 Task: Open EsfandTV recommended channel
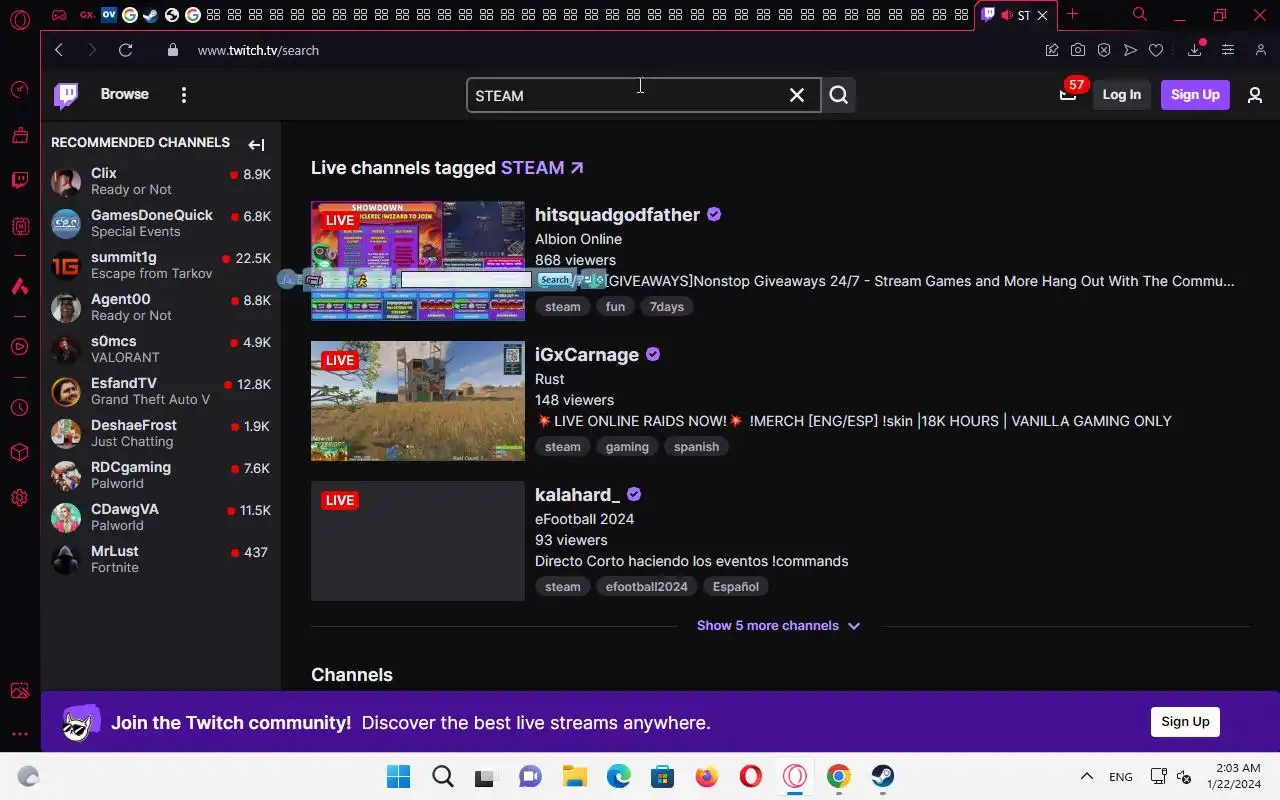click(160, 391)
